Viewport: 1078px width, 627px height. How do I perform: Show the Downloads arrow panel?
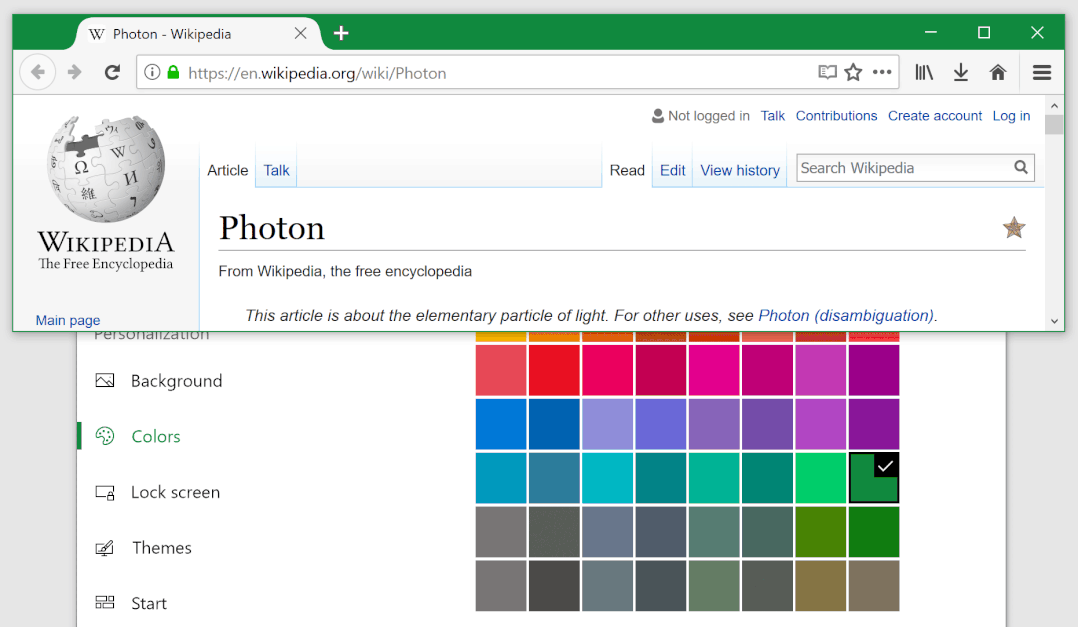961,72
